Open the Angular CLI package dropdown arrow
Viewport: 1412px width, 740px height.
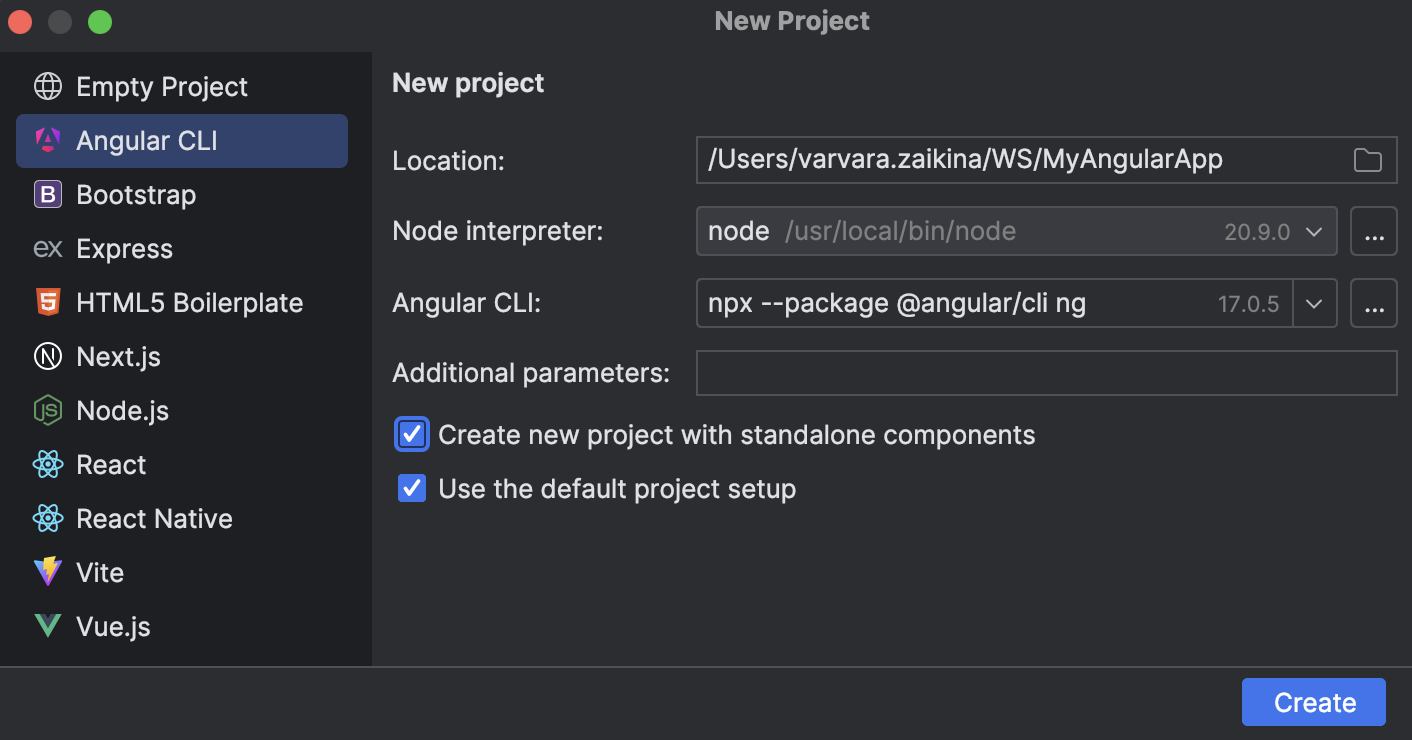point(1314,304)
